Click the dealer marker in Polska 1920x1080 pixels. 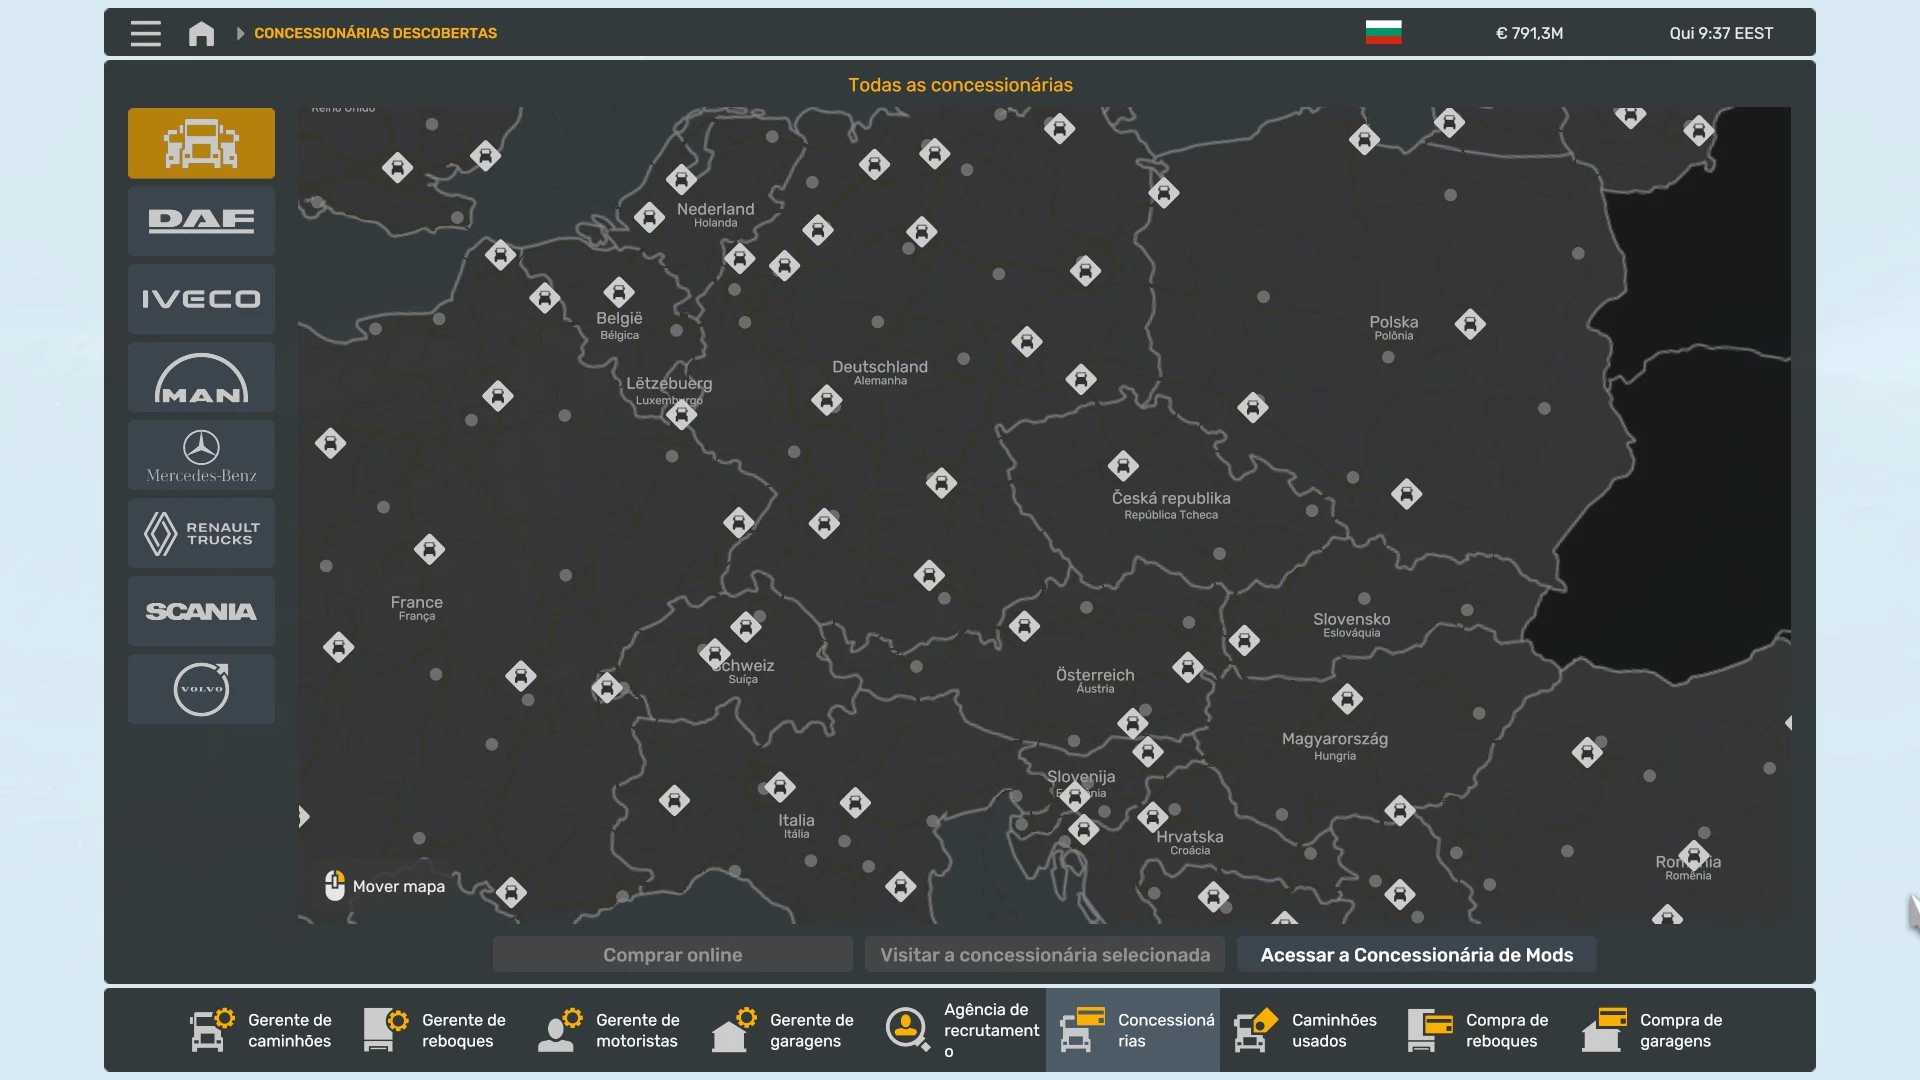pos(1470,324)
